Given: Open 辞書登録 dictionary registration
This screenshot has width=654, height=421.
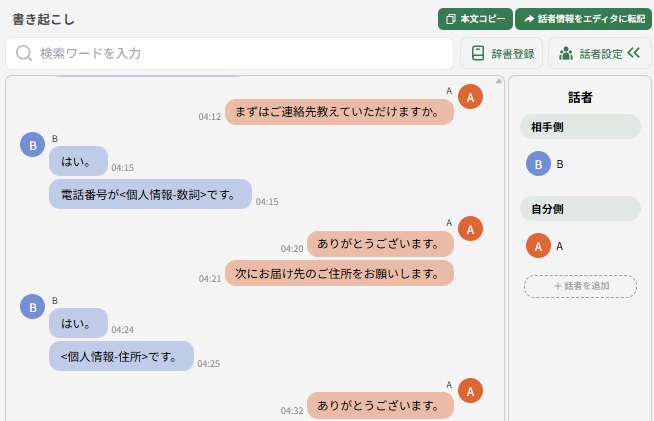Looking at the screenshot, I should click(x=501, y=53).
